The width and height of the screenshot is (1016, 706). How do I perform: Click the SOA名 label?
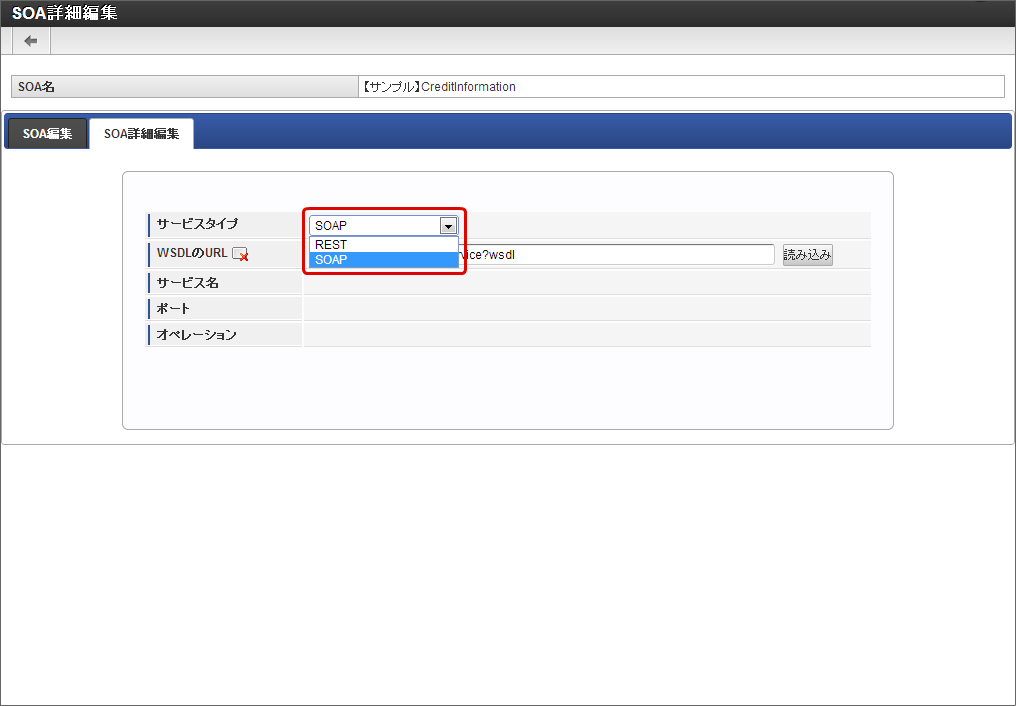[36, 87]
